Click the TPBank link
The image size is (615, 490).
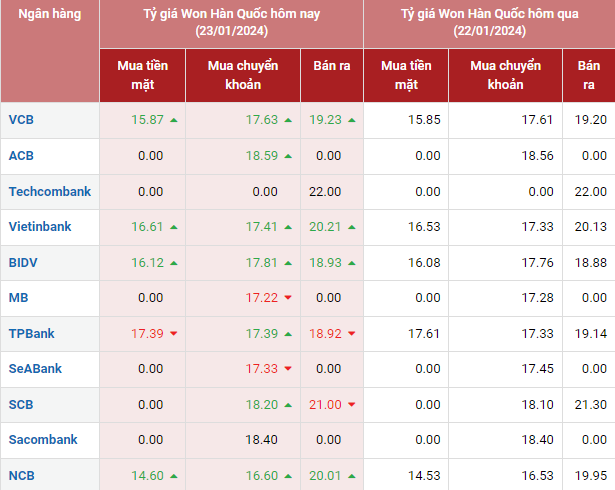pos(31,334)
